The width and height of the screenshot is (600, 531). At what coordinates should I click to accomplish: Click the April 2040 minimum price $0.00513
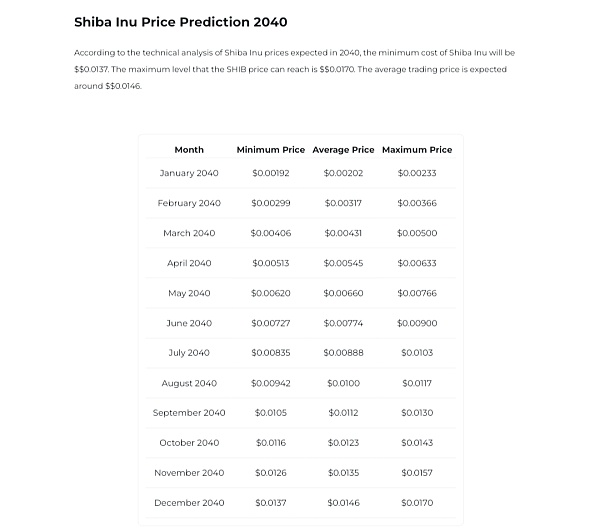coord(271,263)
